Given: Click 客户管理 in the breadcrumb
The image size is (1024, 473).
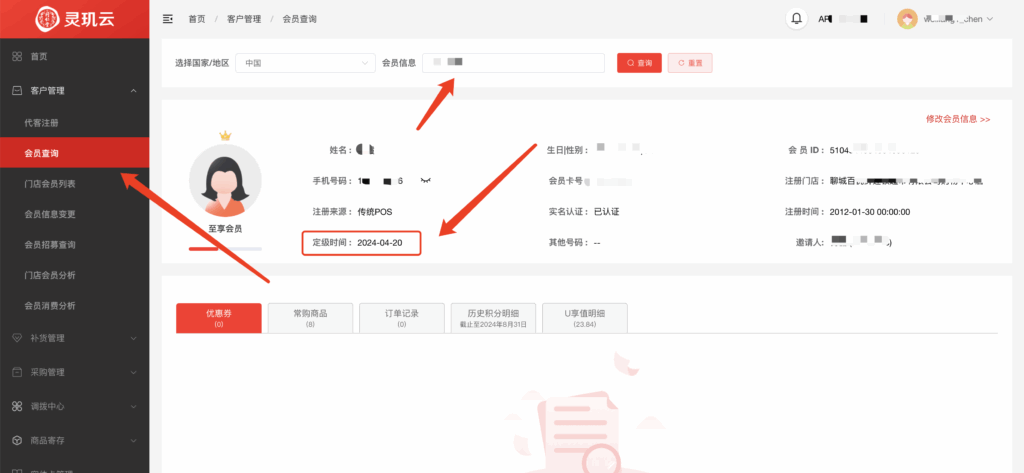Looking at the screenshot, I should point(244,19).
